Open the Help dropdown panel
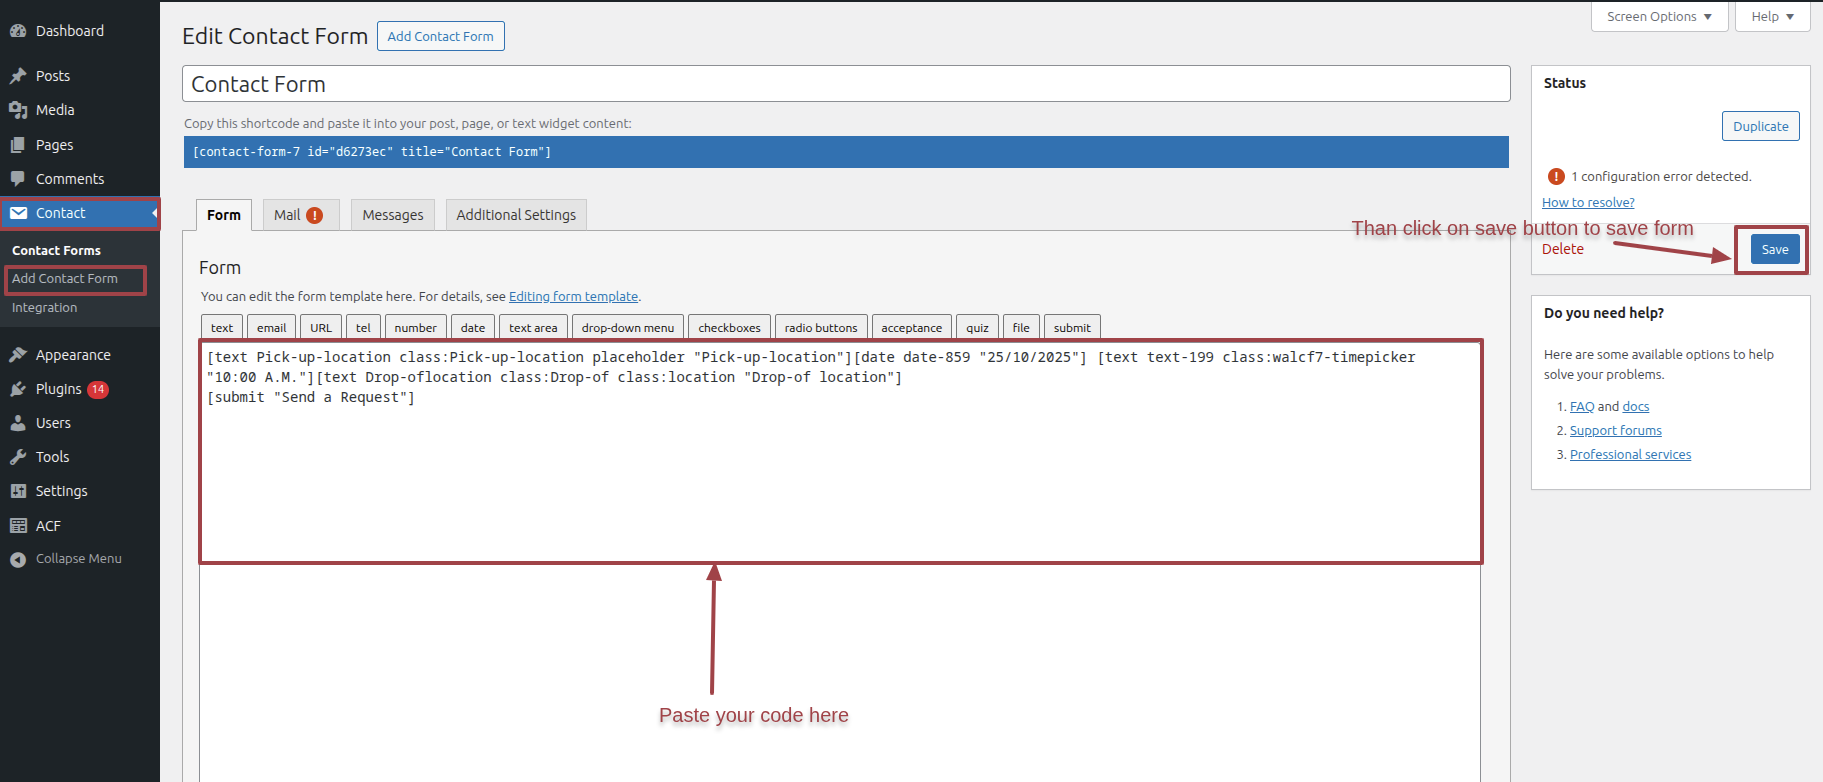This screenshot has height=782, width=1823. (x=1772, y=17)
